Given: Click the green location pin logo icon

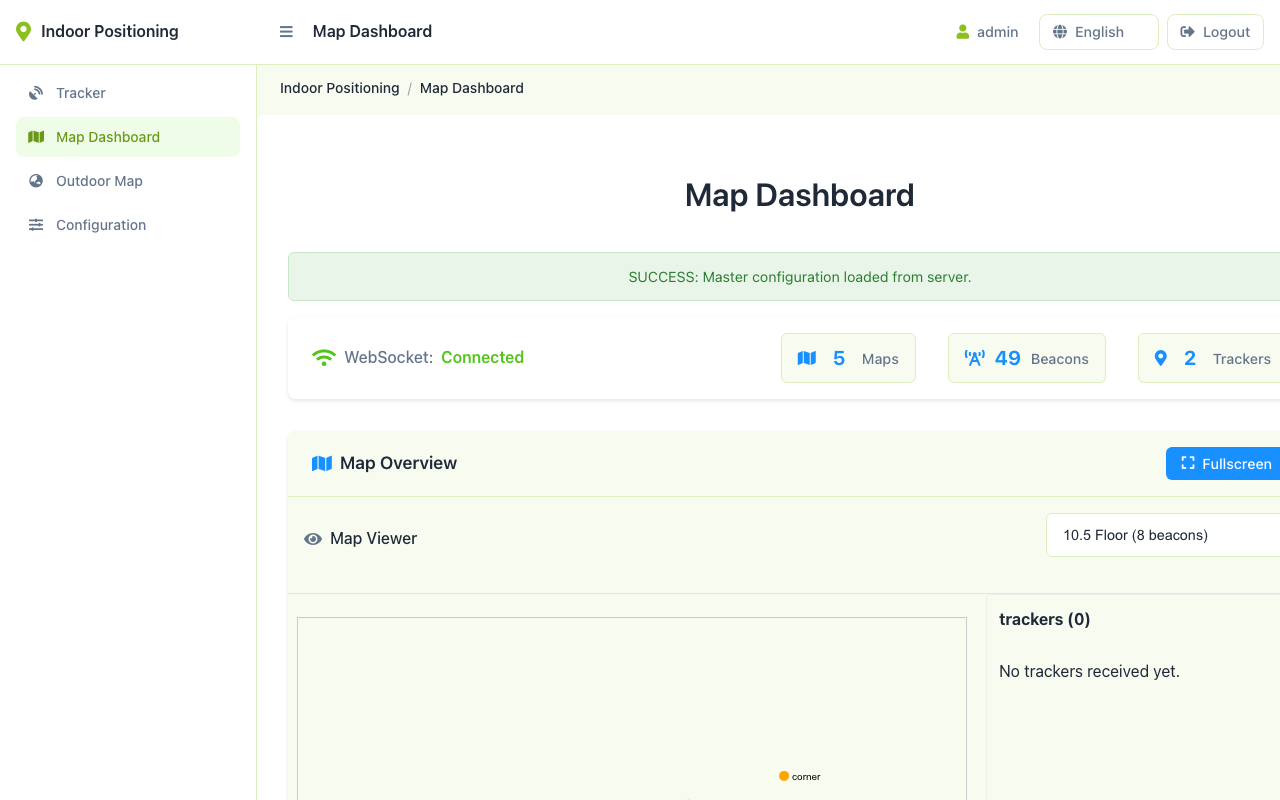Looking at the screenshot, I should [24, 32].
